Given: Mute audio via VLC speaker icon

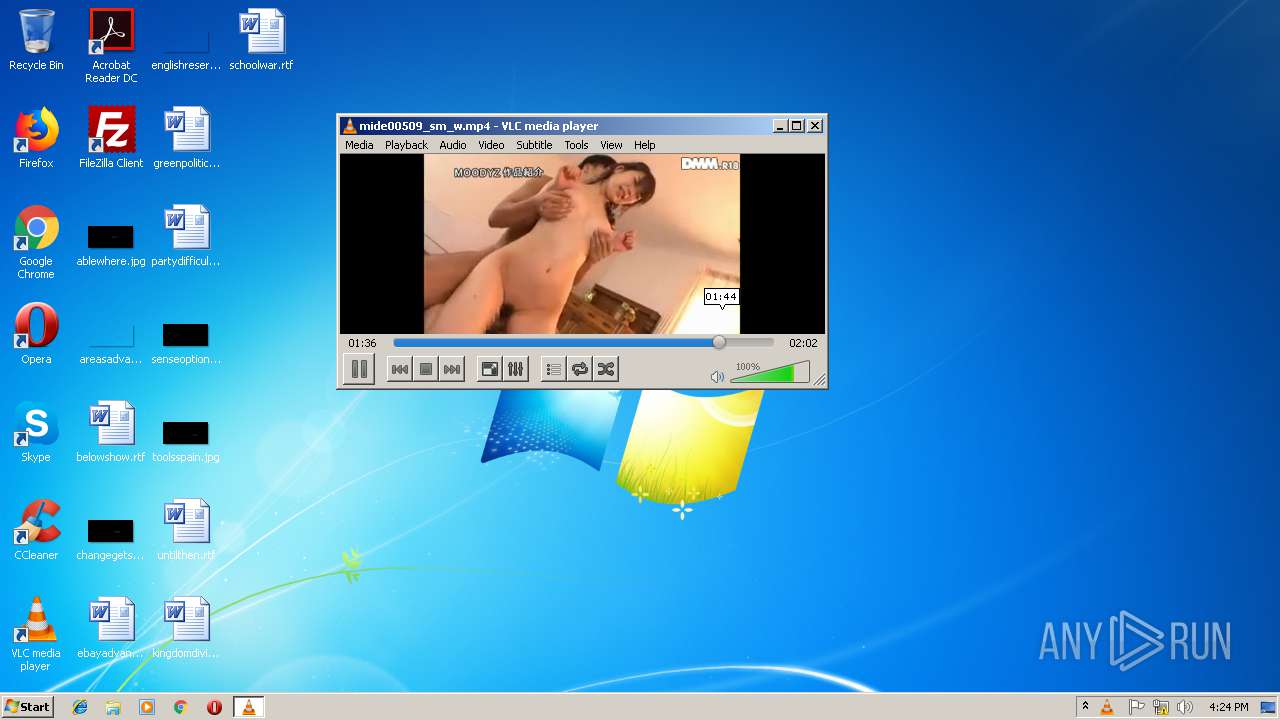Looking at the screenshot, I should (x=717, y=377).
